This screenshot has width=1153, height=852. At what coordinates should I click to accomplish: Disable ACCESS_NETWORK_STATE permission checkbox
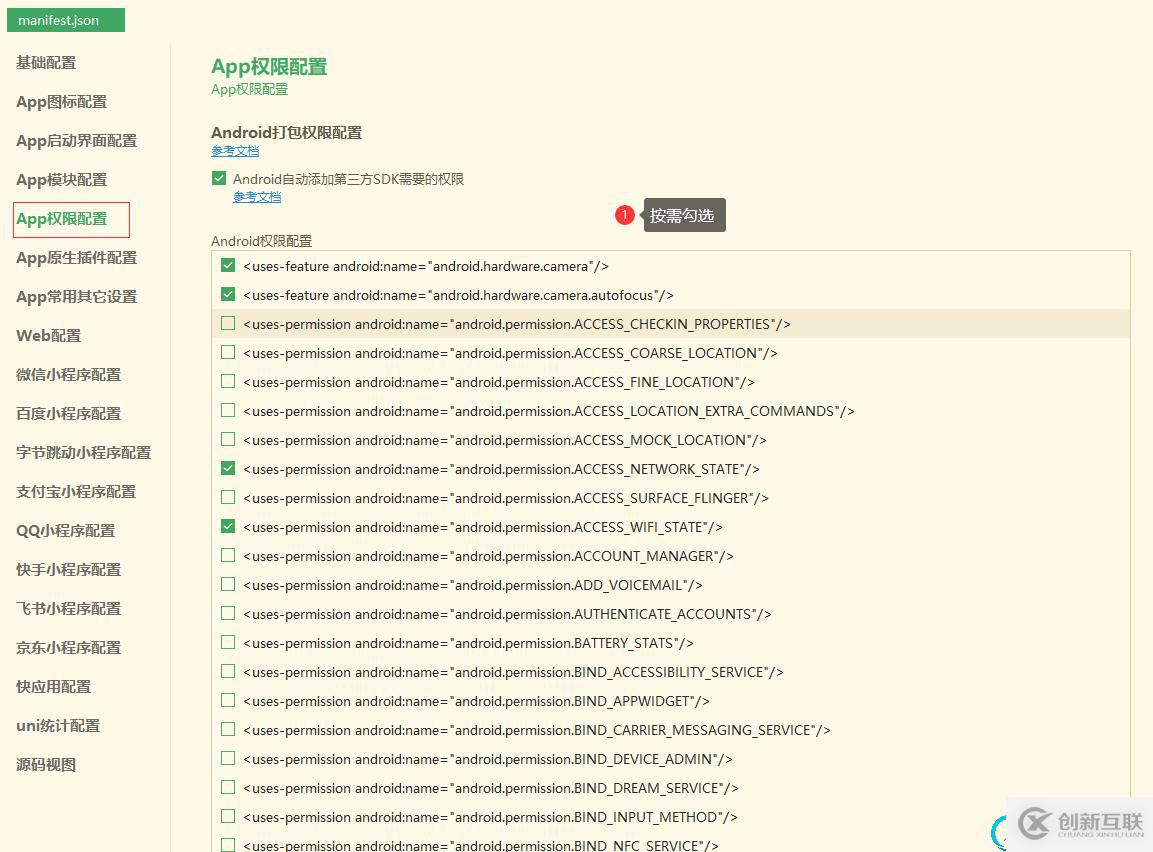pyautogui.click(x=228, y=469)
